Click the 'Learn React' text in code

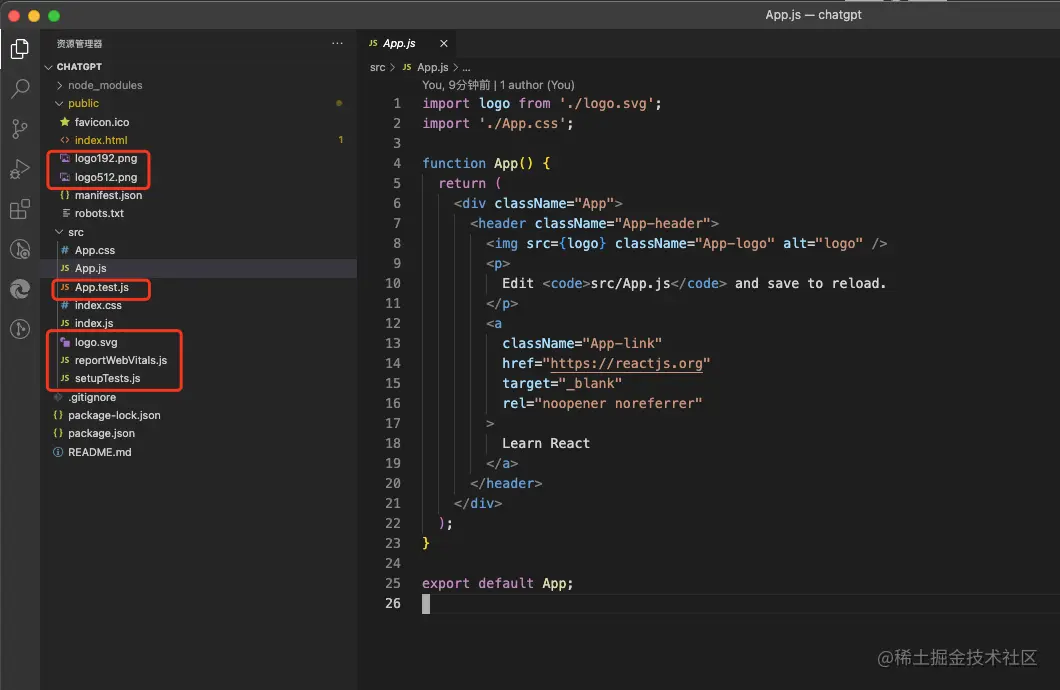click(x=546, y=443)
